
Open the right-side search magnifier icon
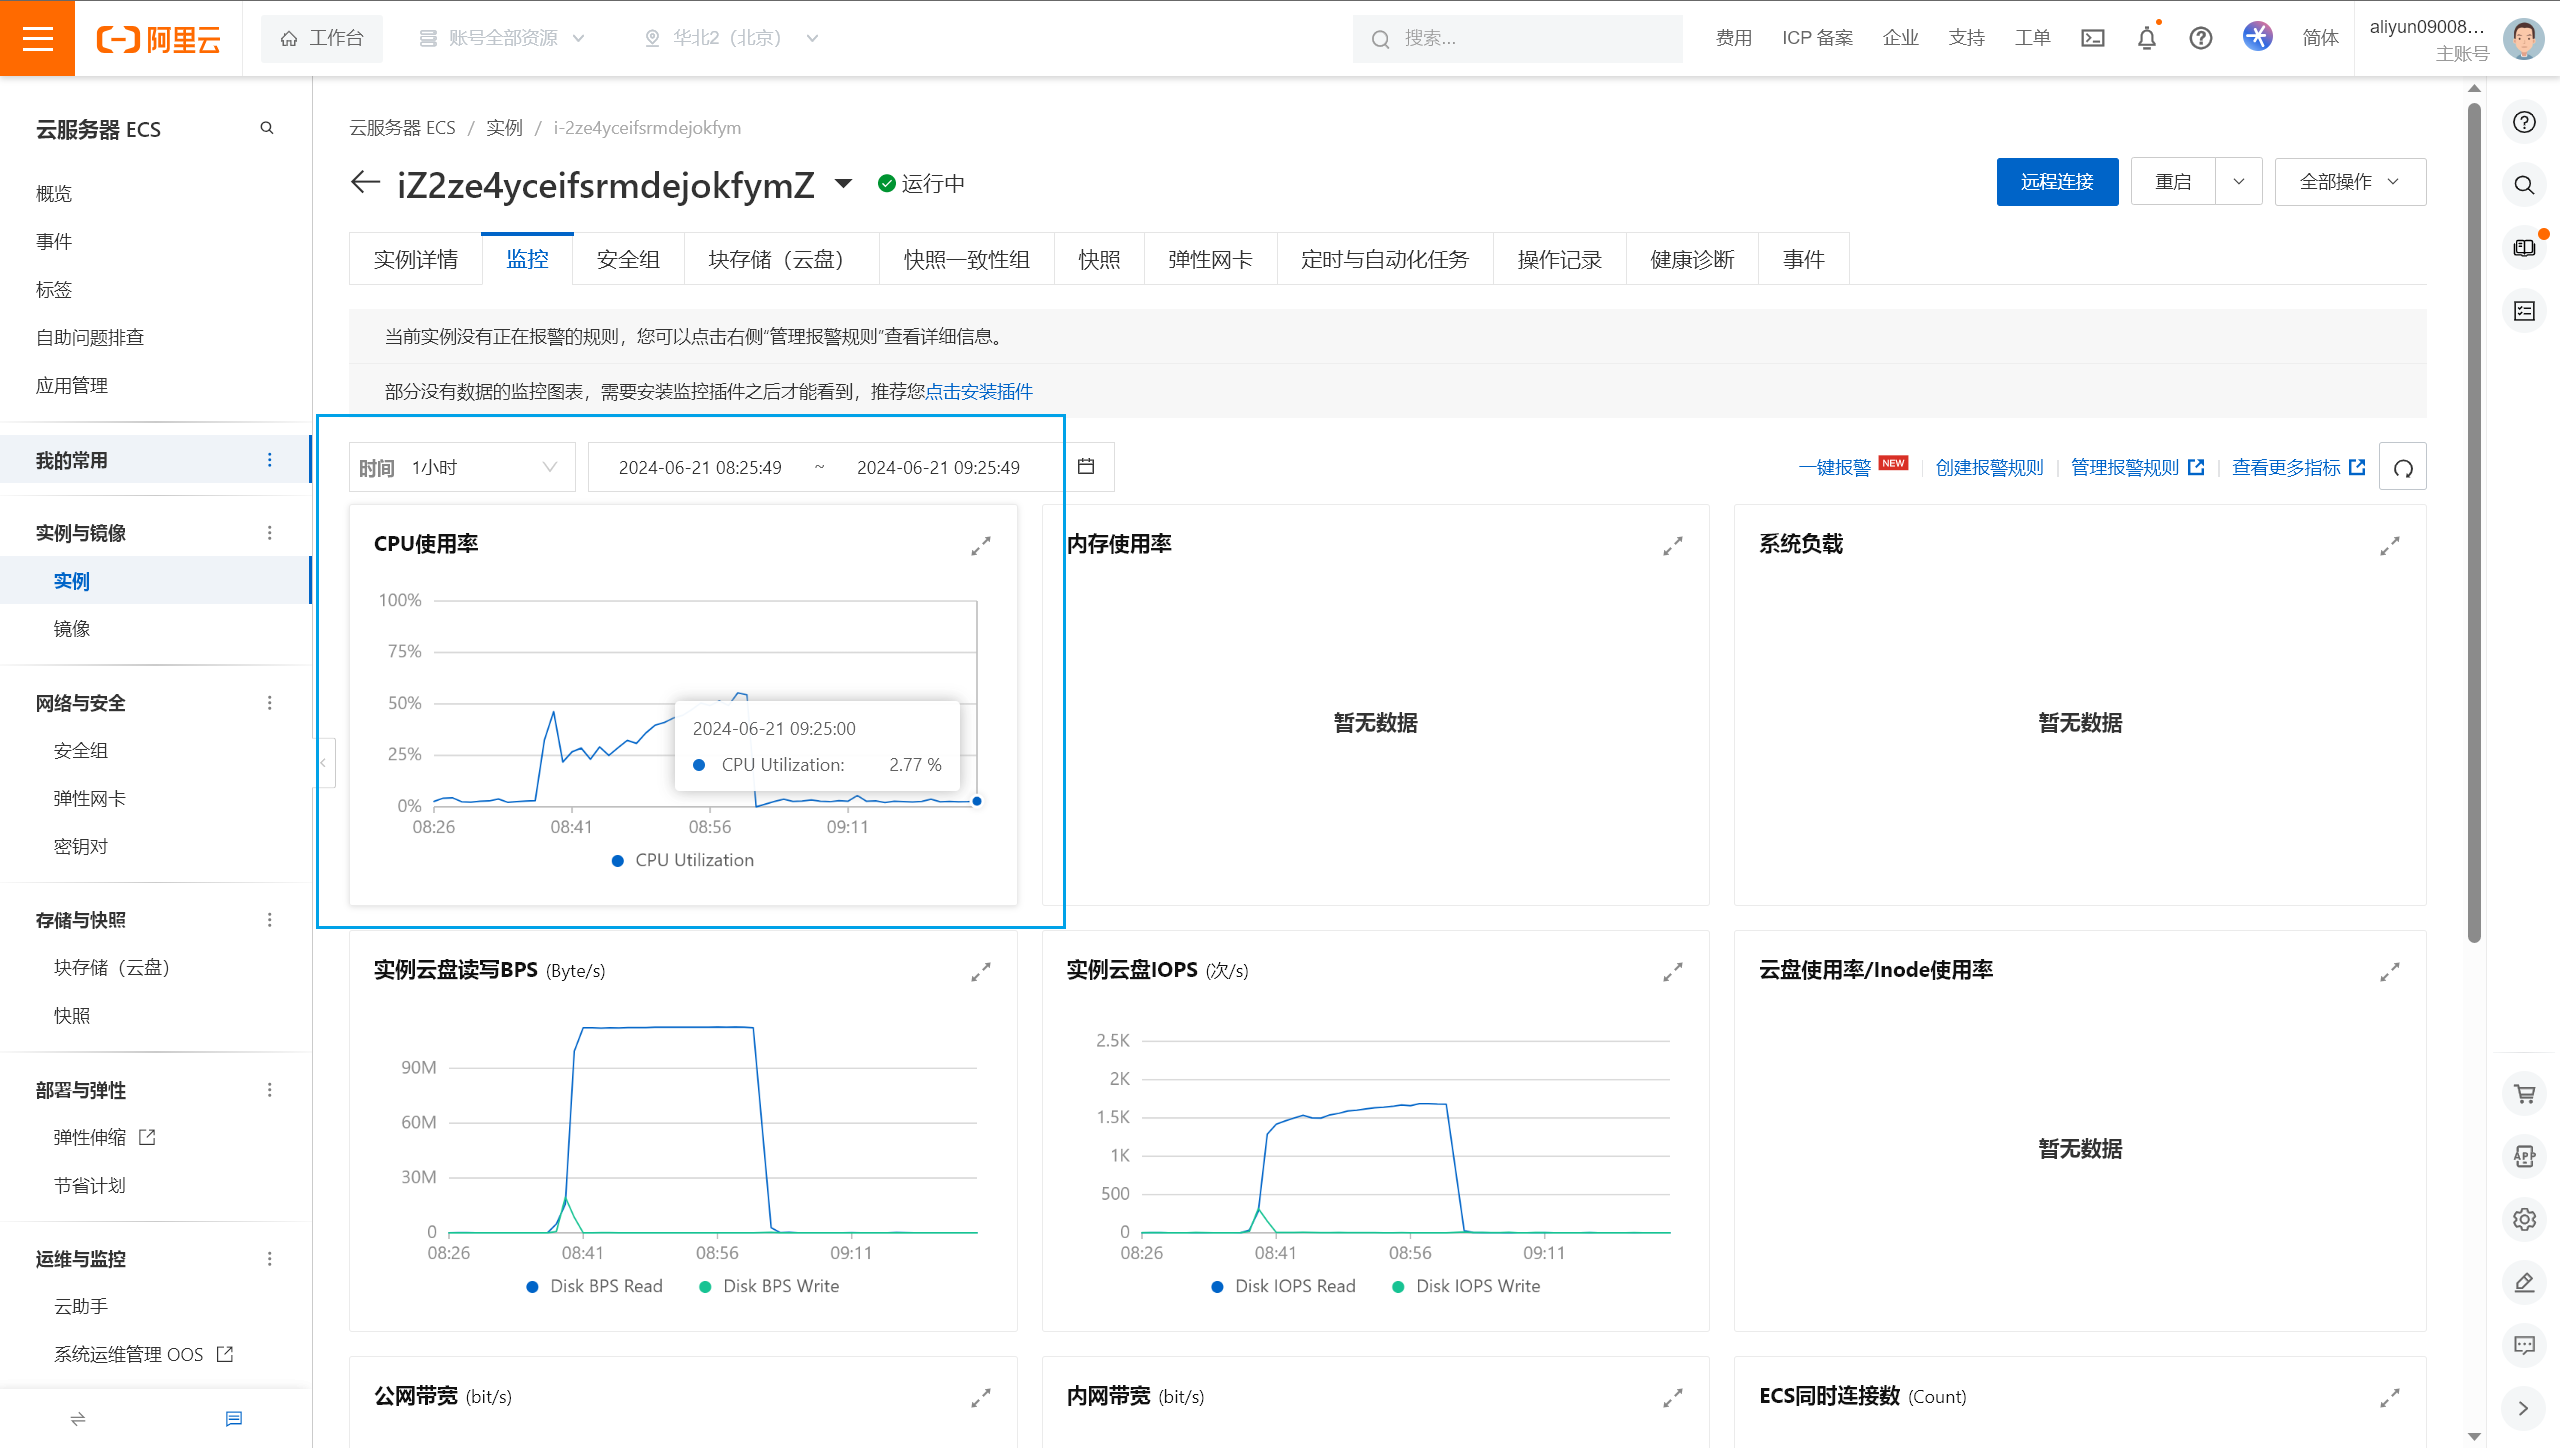click(x=2525, y=185)
